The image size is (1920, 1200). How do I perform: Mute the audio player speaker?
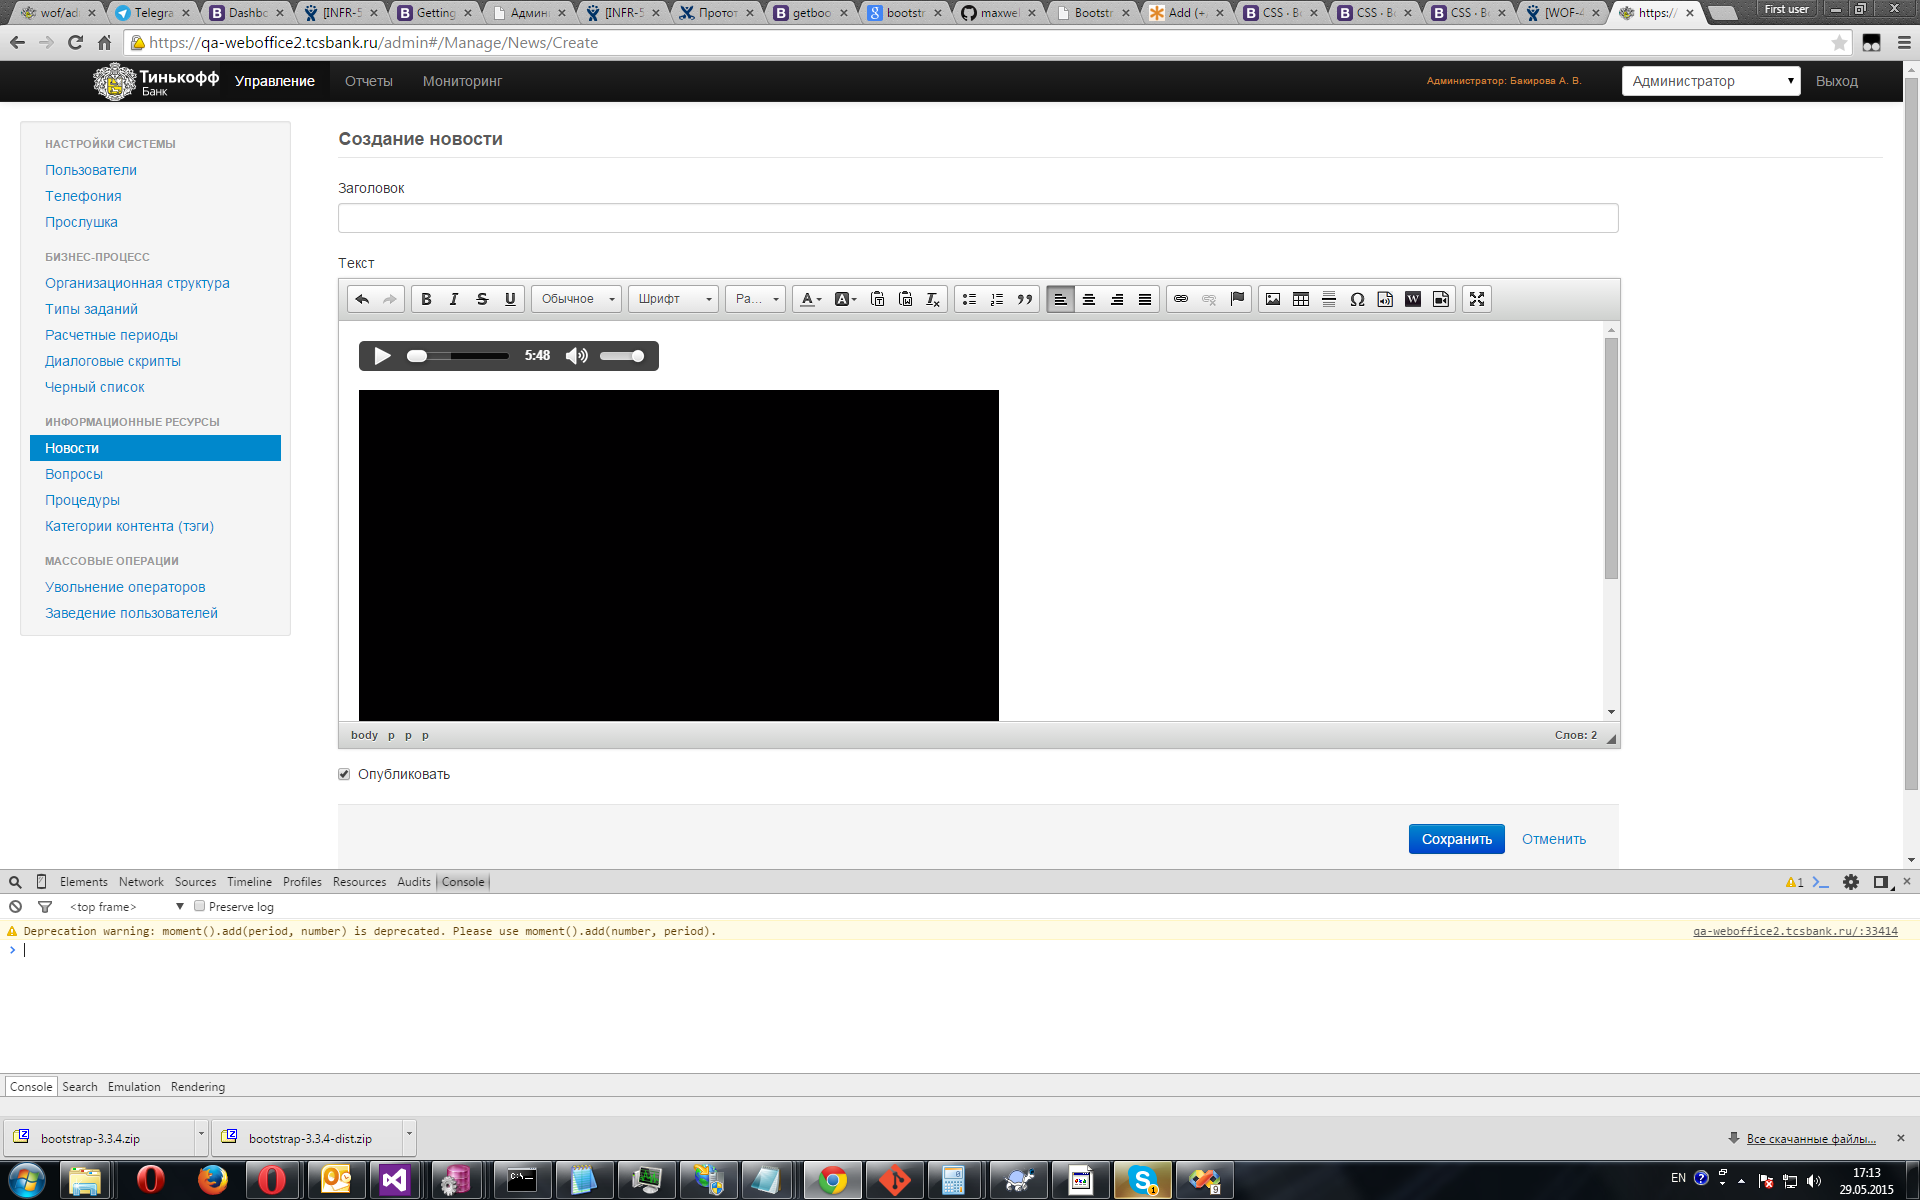pos(577,356)
